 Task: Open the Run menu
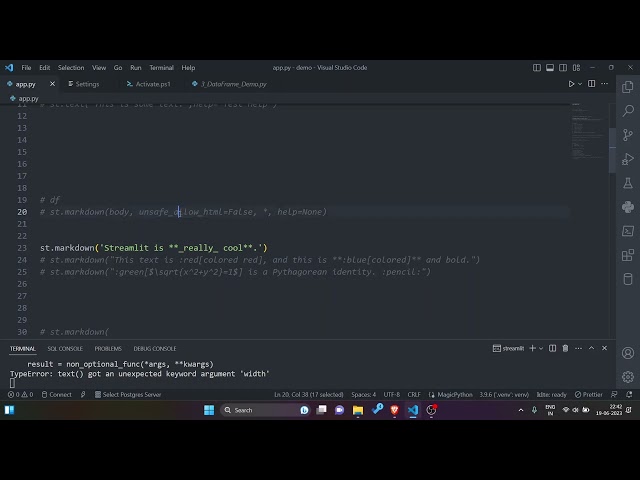[136, 68]
